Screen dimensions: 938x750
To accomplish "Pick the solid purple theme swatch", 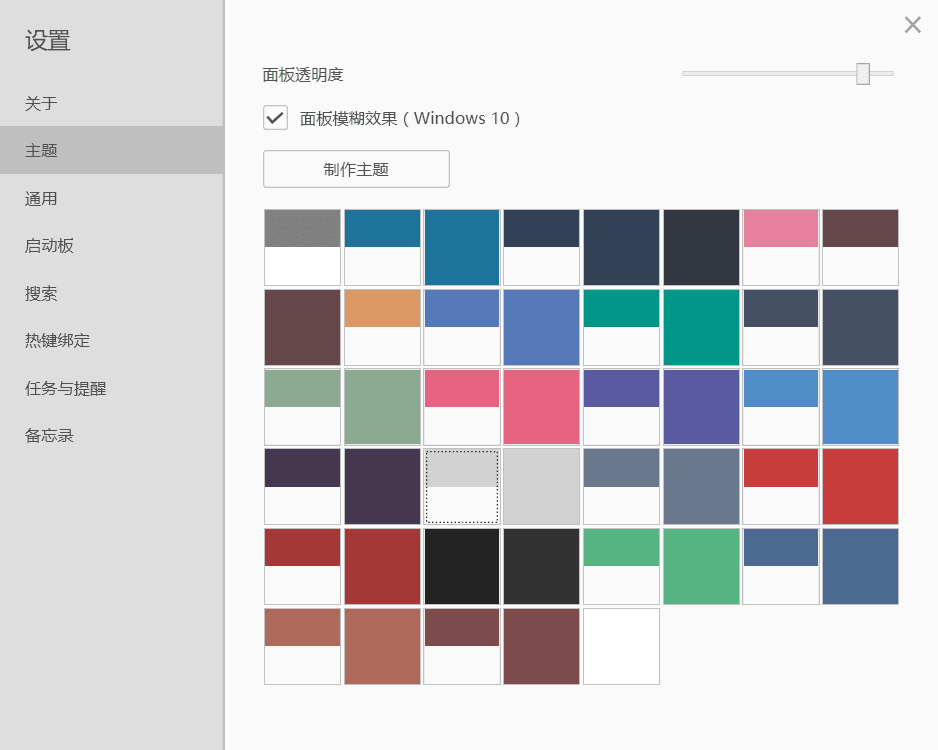I will pyautogui.click(x=701, y=406).
